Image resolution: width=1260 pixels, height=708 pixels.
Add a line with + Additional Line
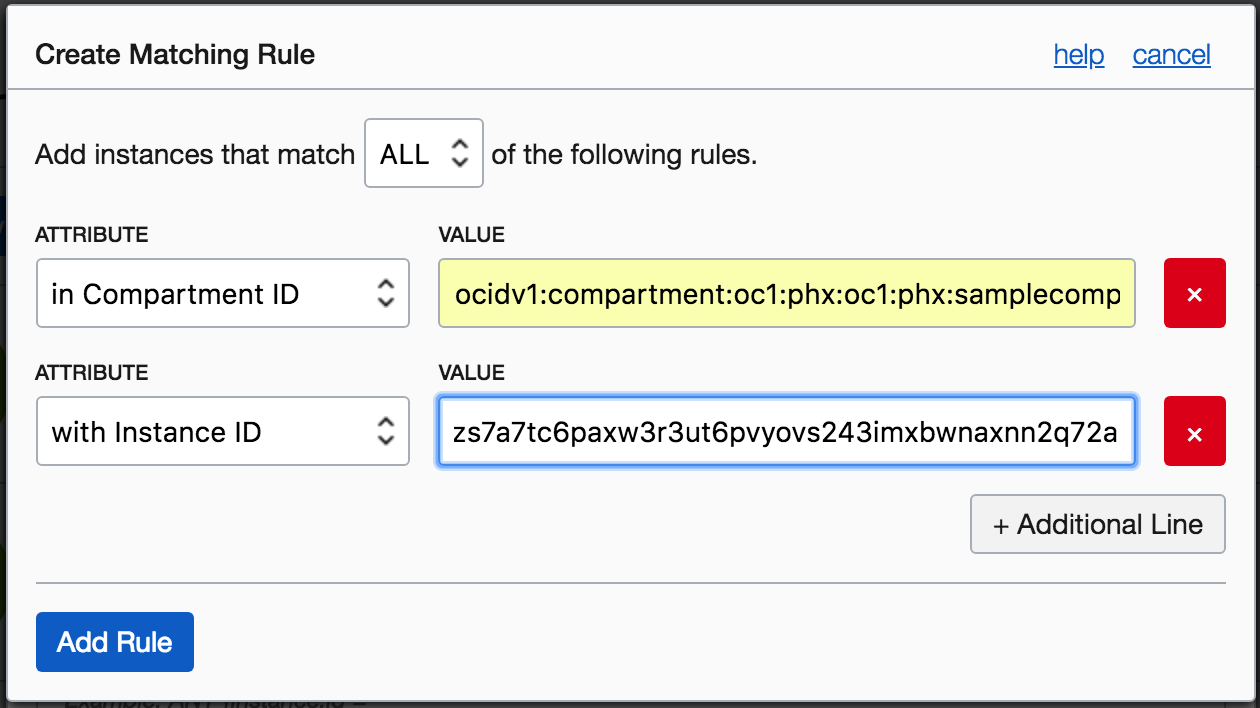point(1097,524)
